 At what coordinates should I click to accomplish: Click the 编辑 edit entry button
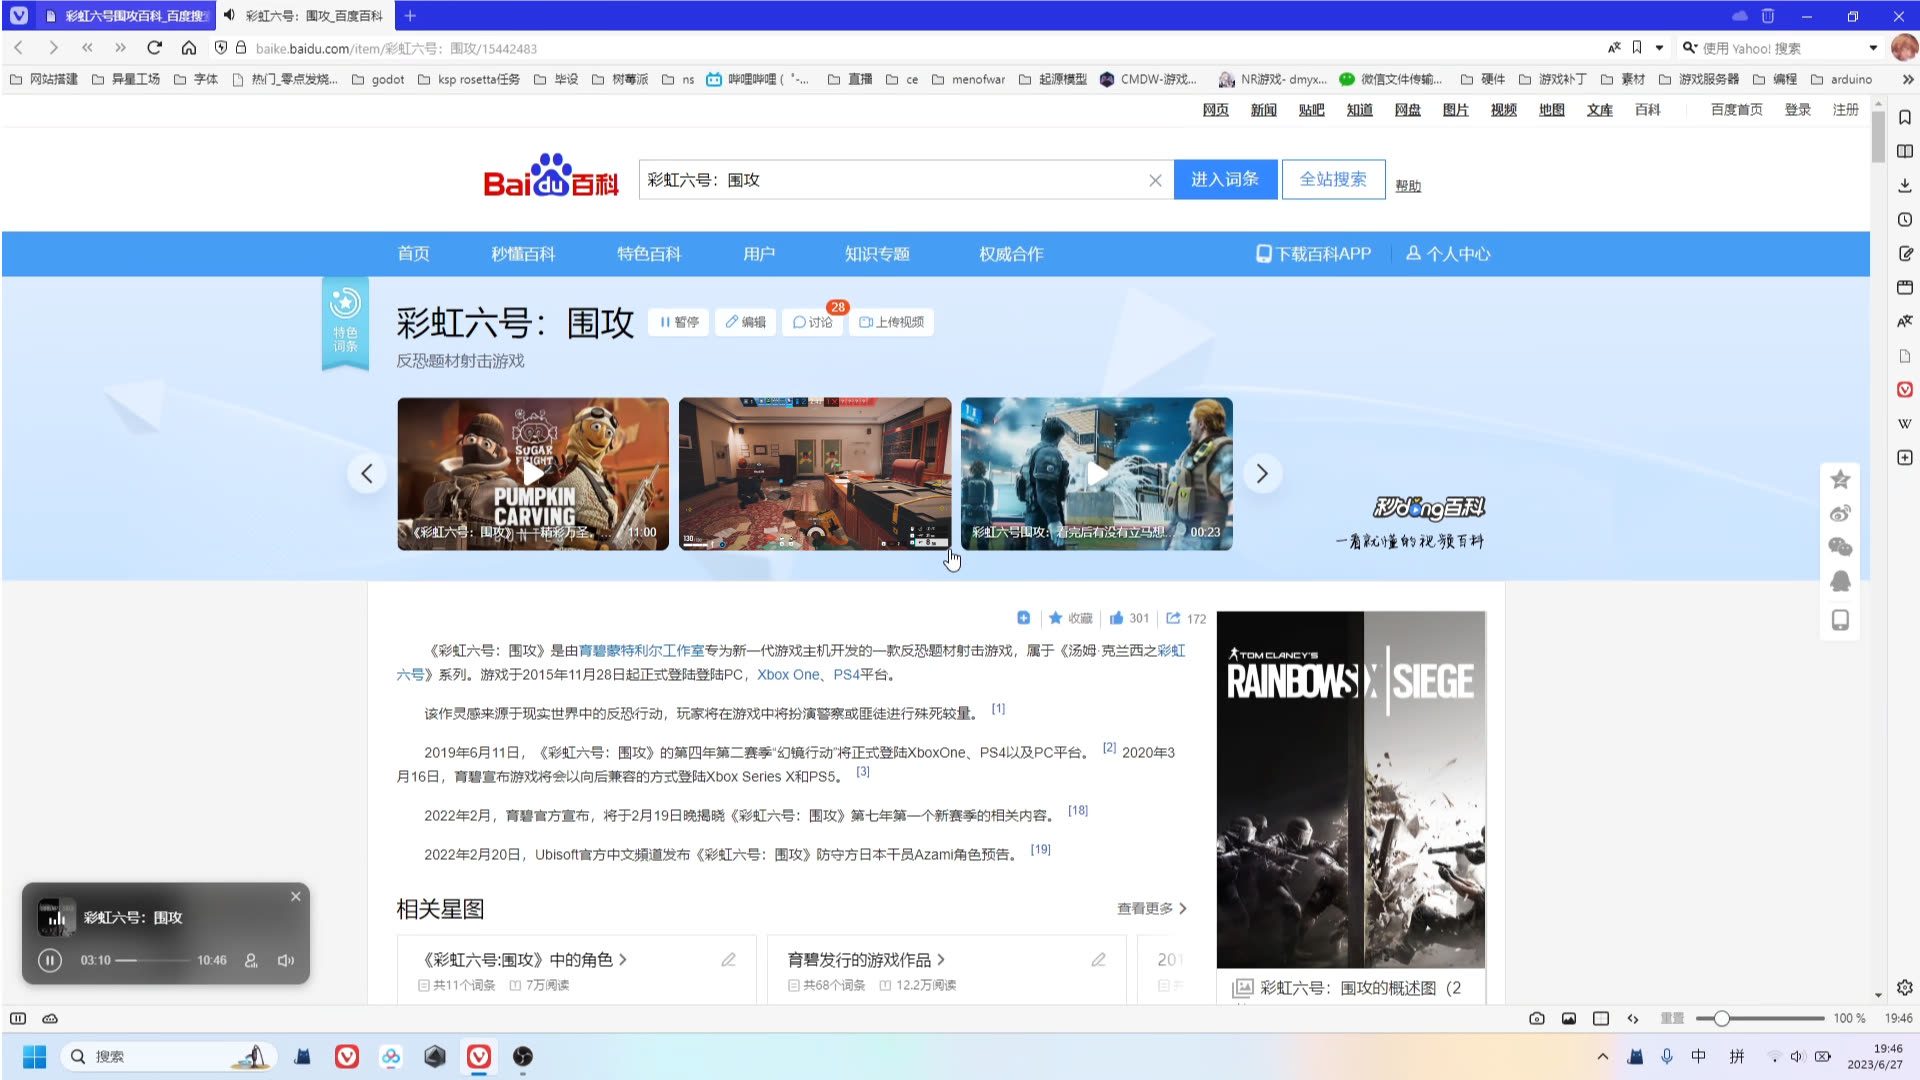pyautogui.click(x=745, y=322)
